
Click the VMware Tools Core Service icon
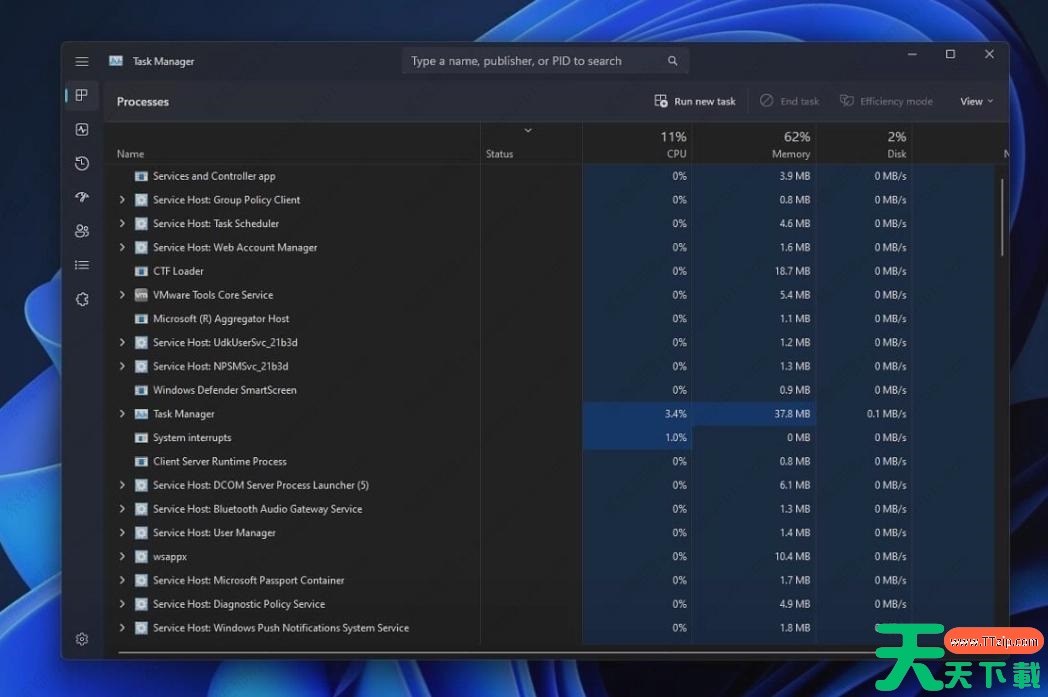(x=141, y=295)
